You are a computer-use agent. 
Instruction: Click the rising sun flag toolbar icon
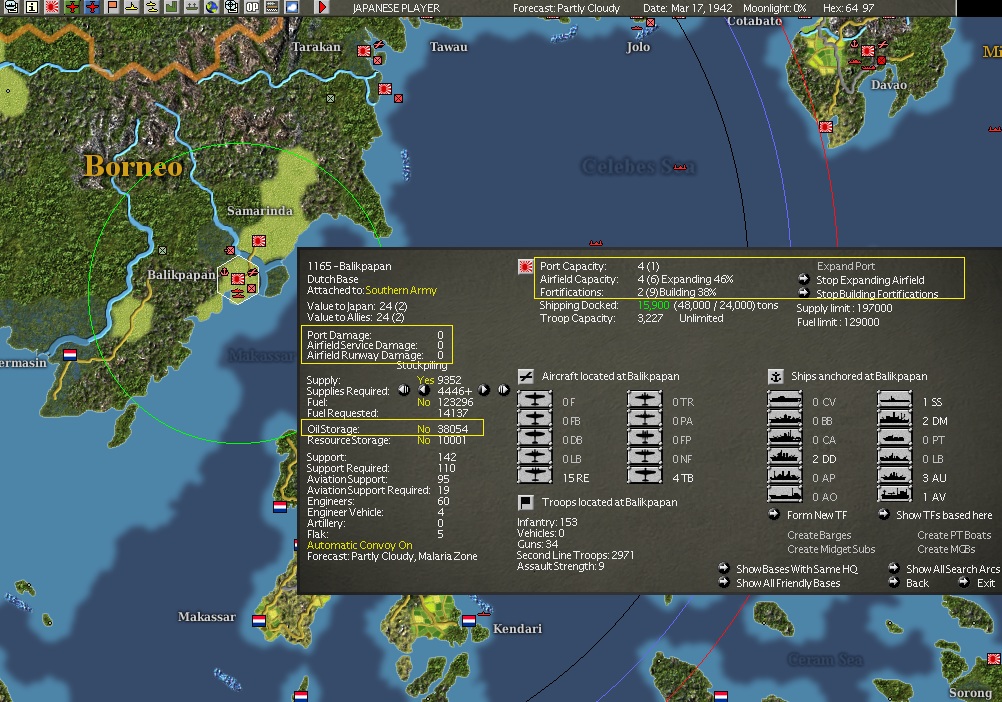tap(52, 7)
